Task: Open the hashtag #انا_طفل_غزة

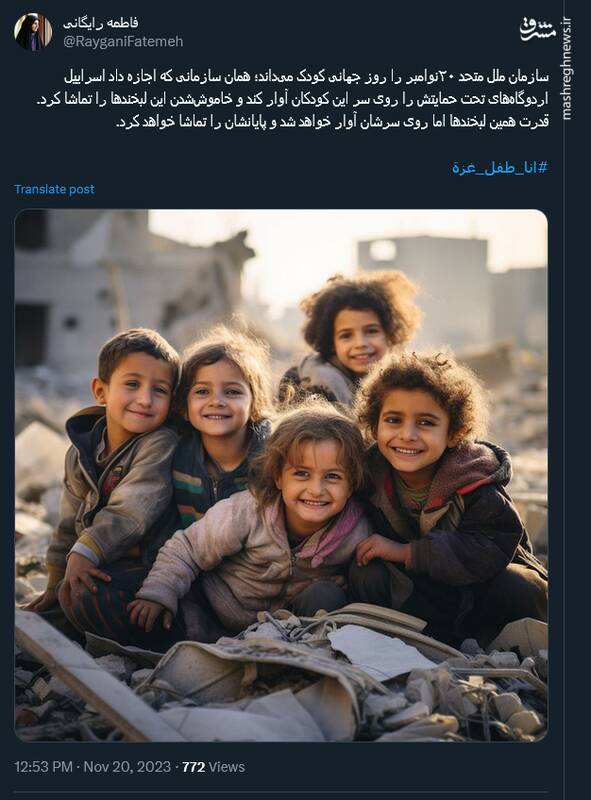Action: click(500, 168)
